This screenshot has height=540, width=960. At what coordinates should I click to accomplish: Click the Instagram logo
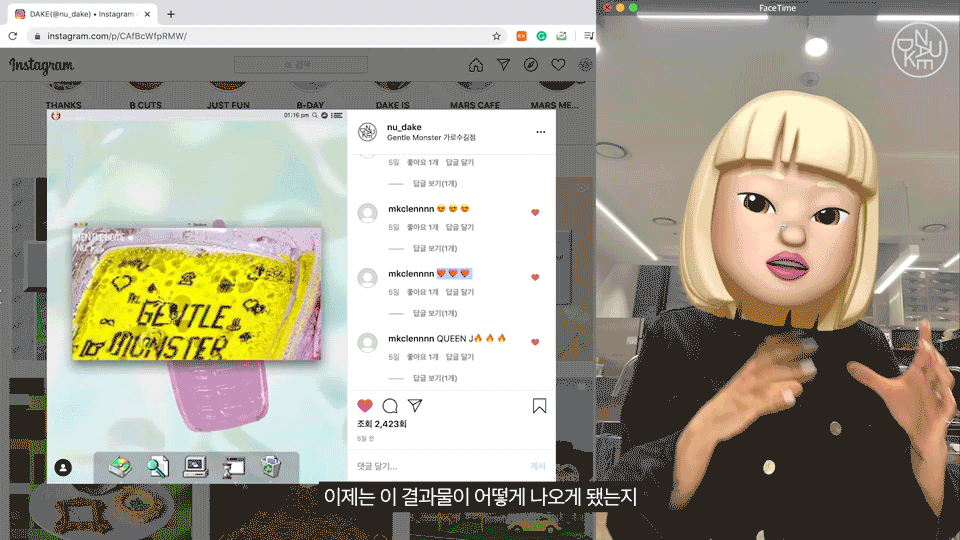pos(42,65)
